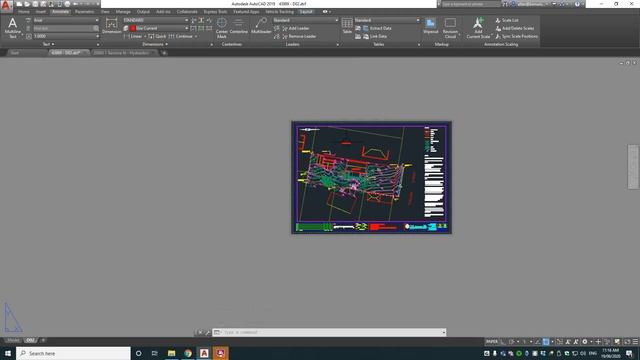Viewport: 640px width, 360px height.
Task: Click Add Leader
Action: [295, 28]
